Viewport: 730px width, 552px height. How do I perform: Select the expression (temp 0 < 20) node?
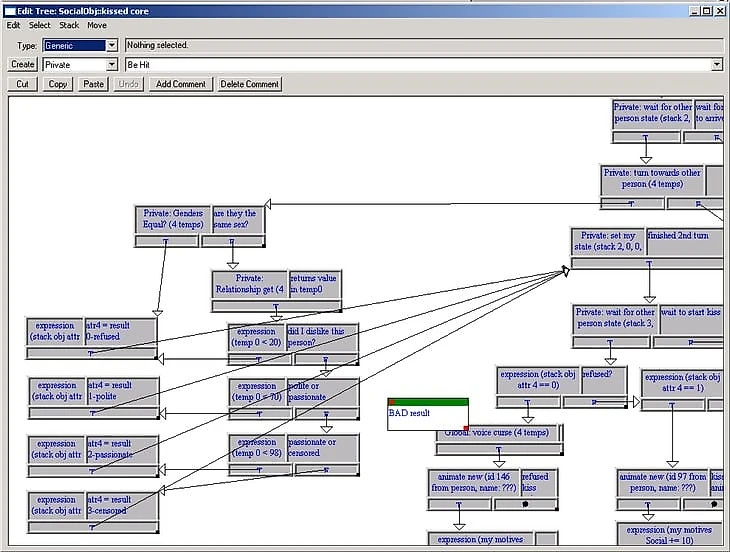pyautogui.click(x=257, y=336)
